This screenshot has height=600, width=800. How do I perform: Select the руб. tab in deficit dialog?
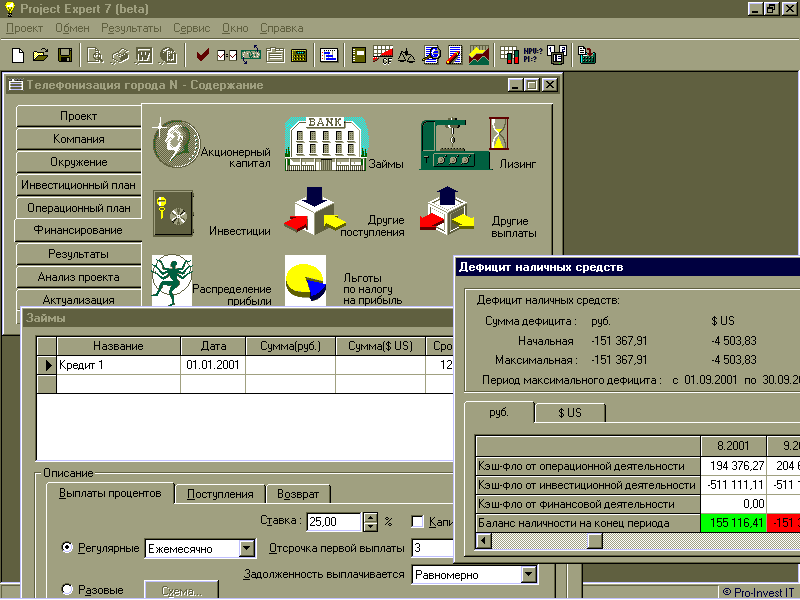click(x=499, y=412)
